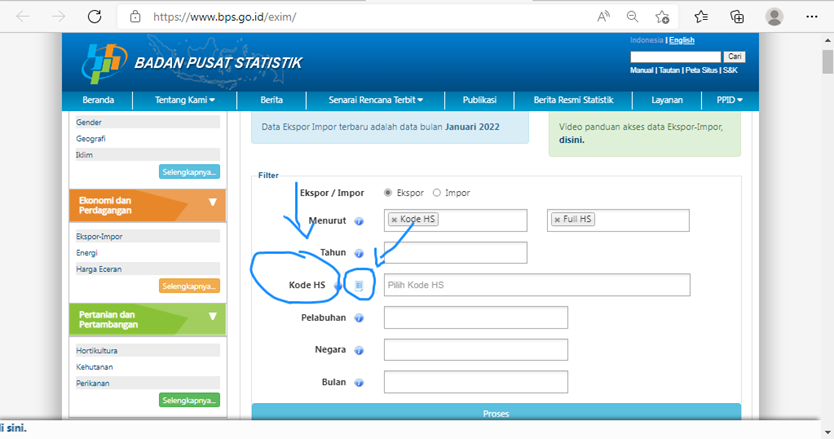Viewport: 834px width, 439px height.
Task: Expand the Tentang Kami menu
Action: coord(185,100)
